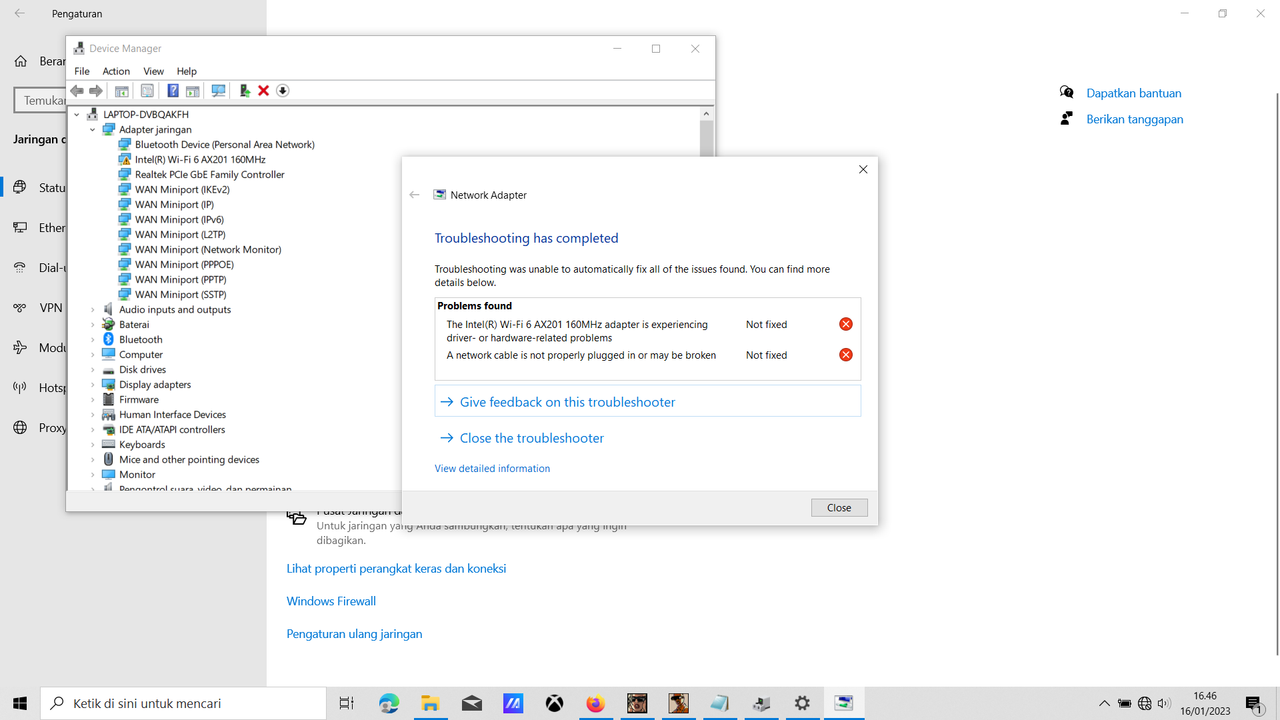
Task: Select Bluetooth Device (Personal Area Network)
Action: [225, 145]
